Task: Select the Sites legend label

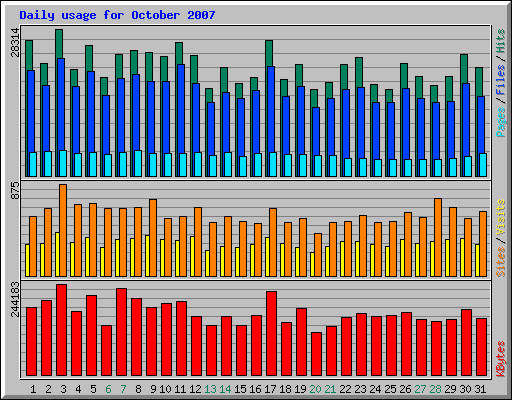Action: [501, 262]
